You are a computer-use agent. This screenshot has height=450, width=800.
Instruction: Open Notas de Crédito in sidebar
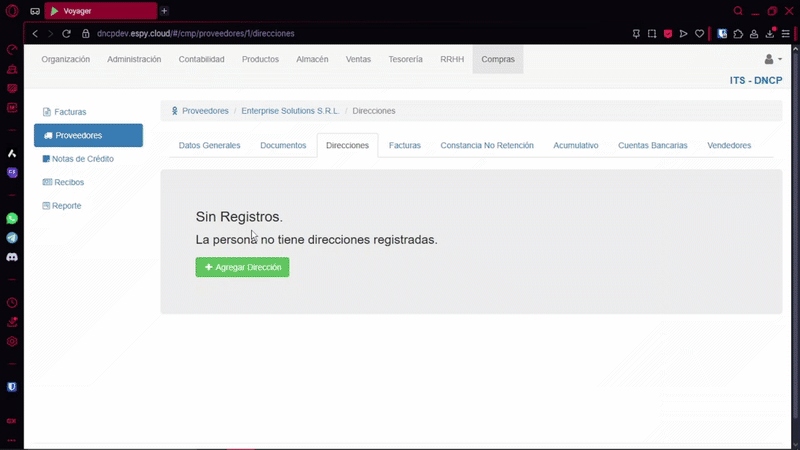tap(88, 159)
